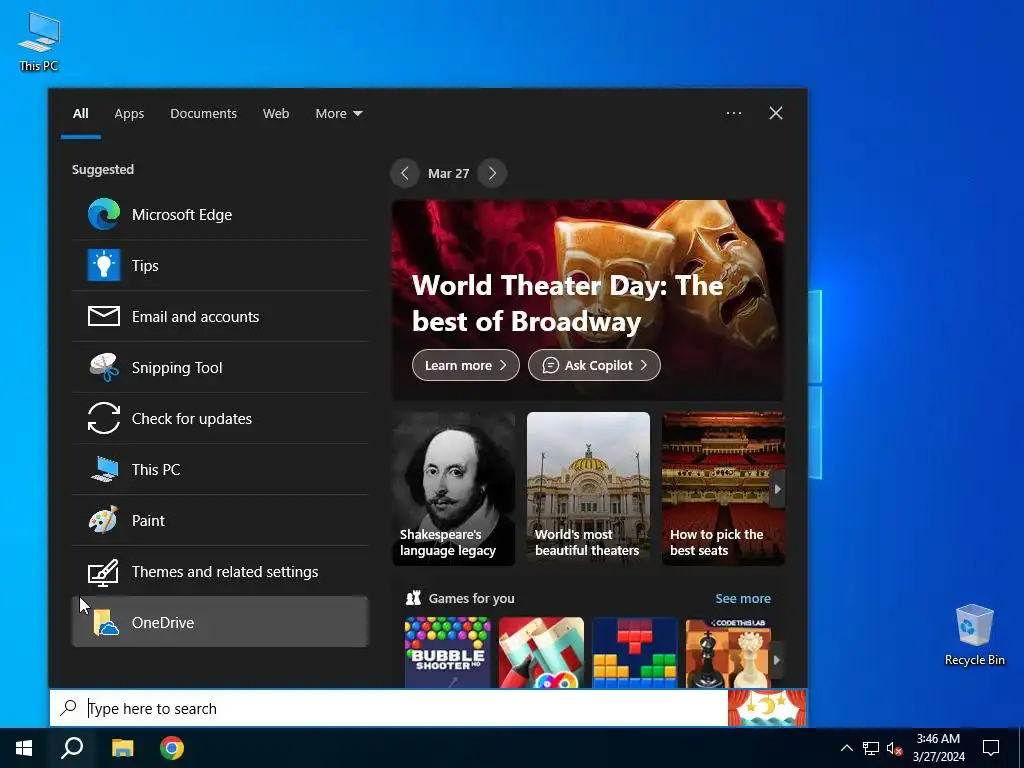The image size is (1024, 768).
Task: Launch Google Chrome from the taskbar
Action: pos(172,748)
